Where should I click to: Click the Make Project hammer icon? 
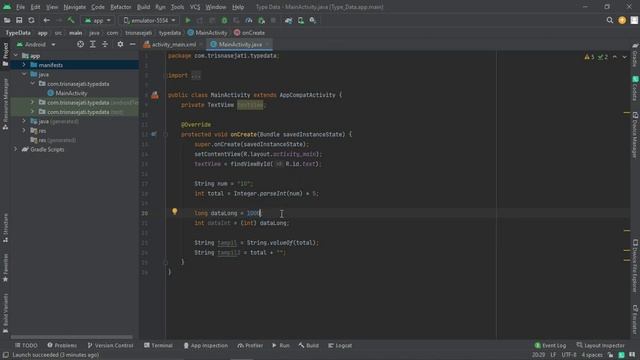(71, 20)
